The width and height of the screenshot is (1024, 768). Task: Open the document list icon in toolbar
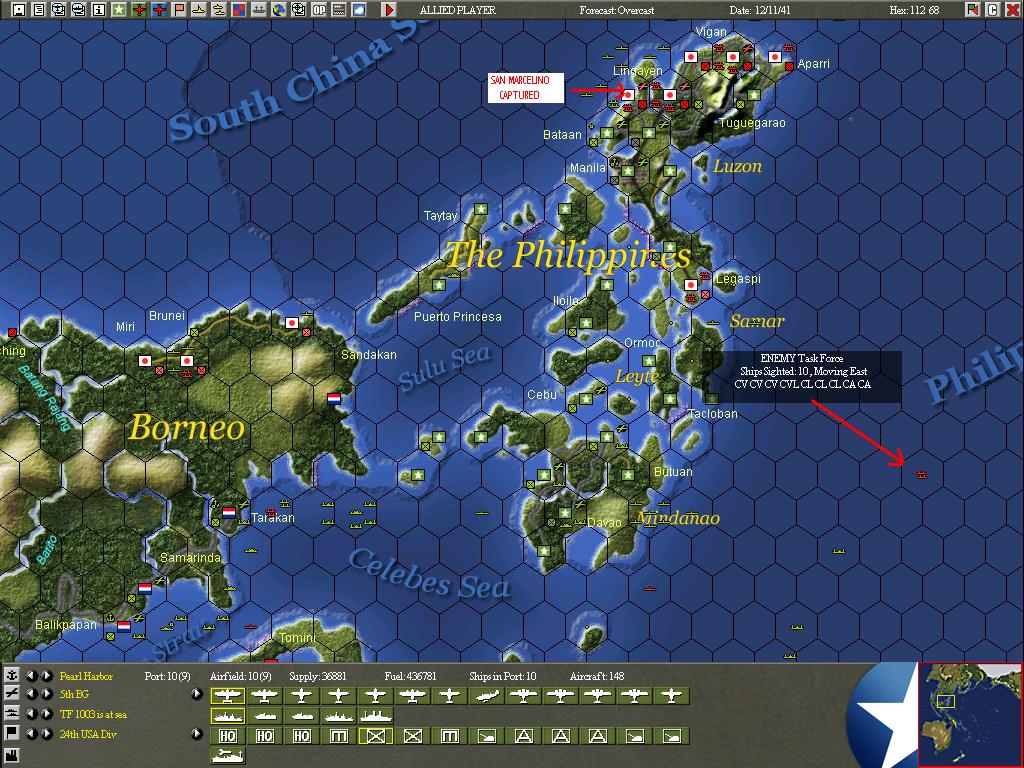[x=39, y=10]
